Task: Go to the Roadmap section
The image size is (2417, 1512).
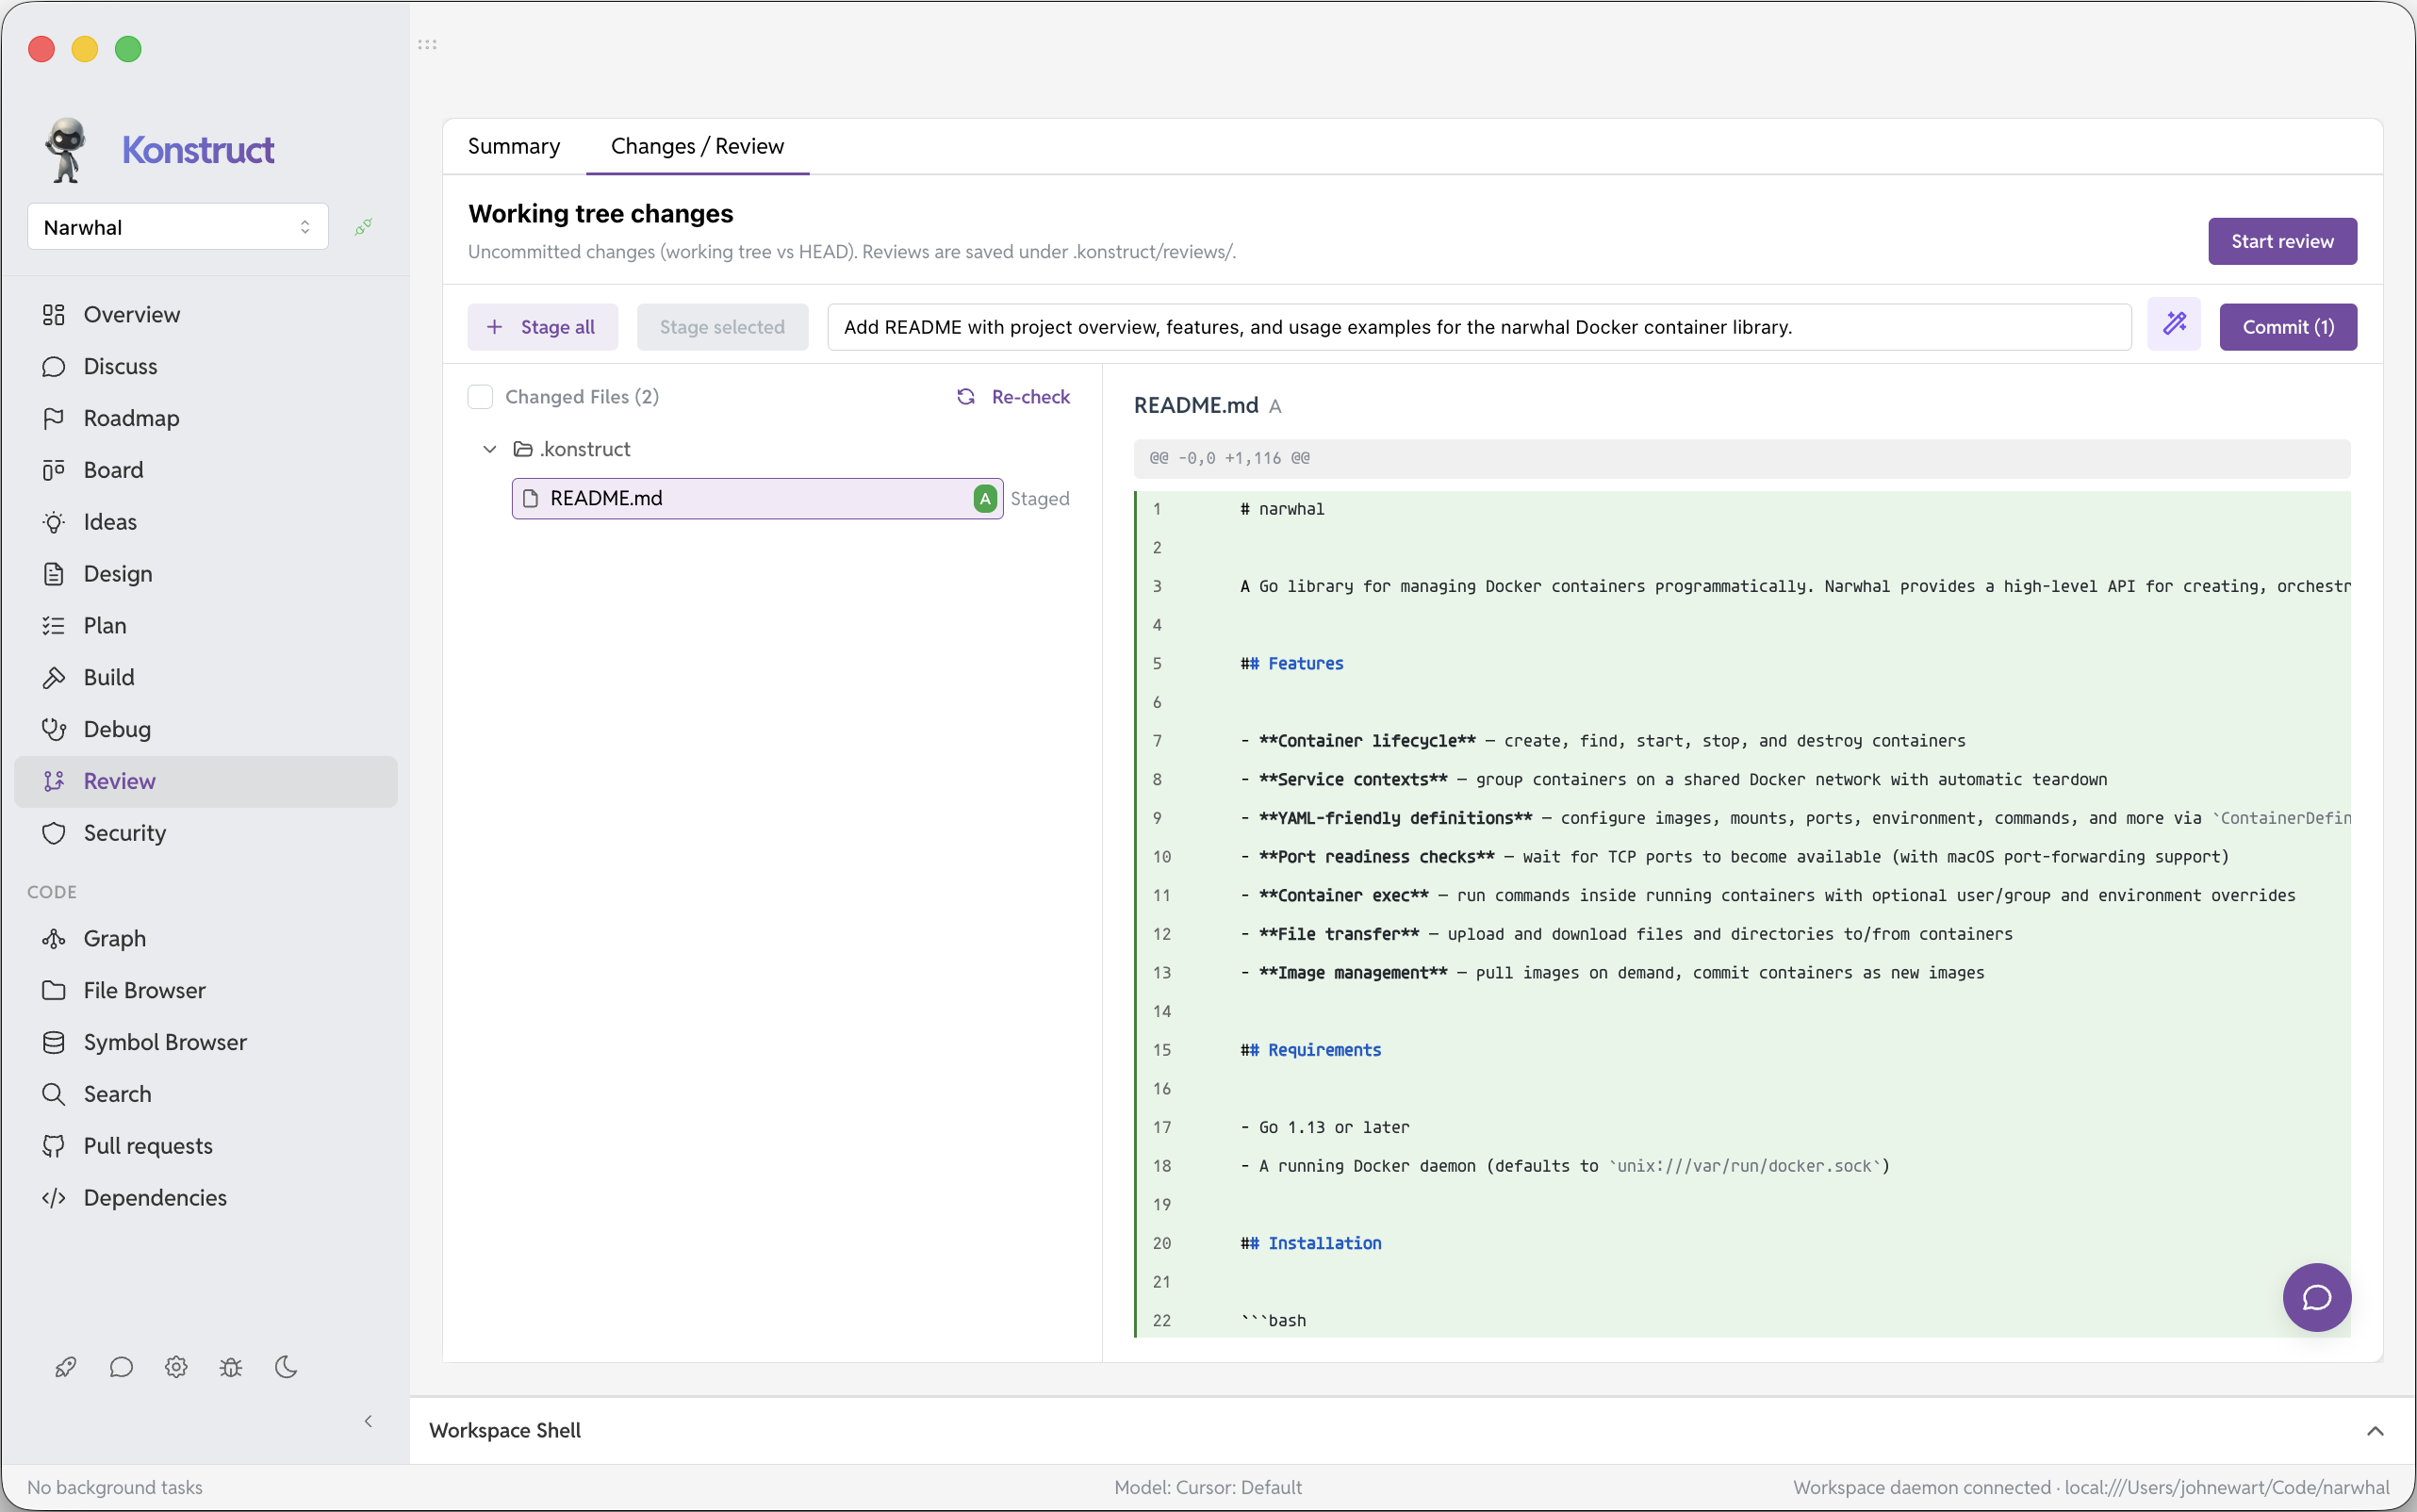Action: coord(206,418)
